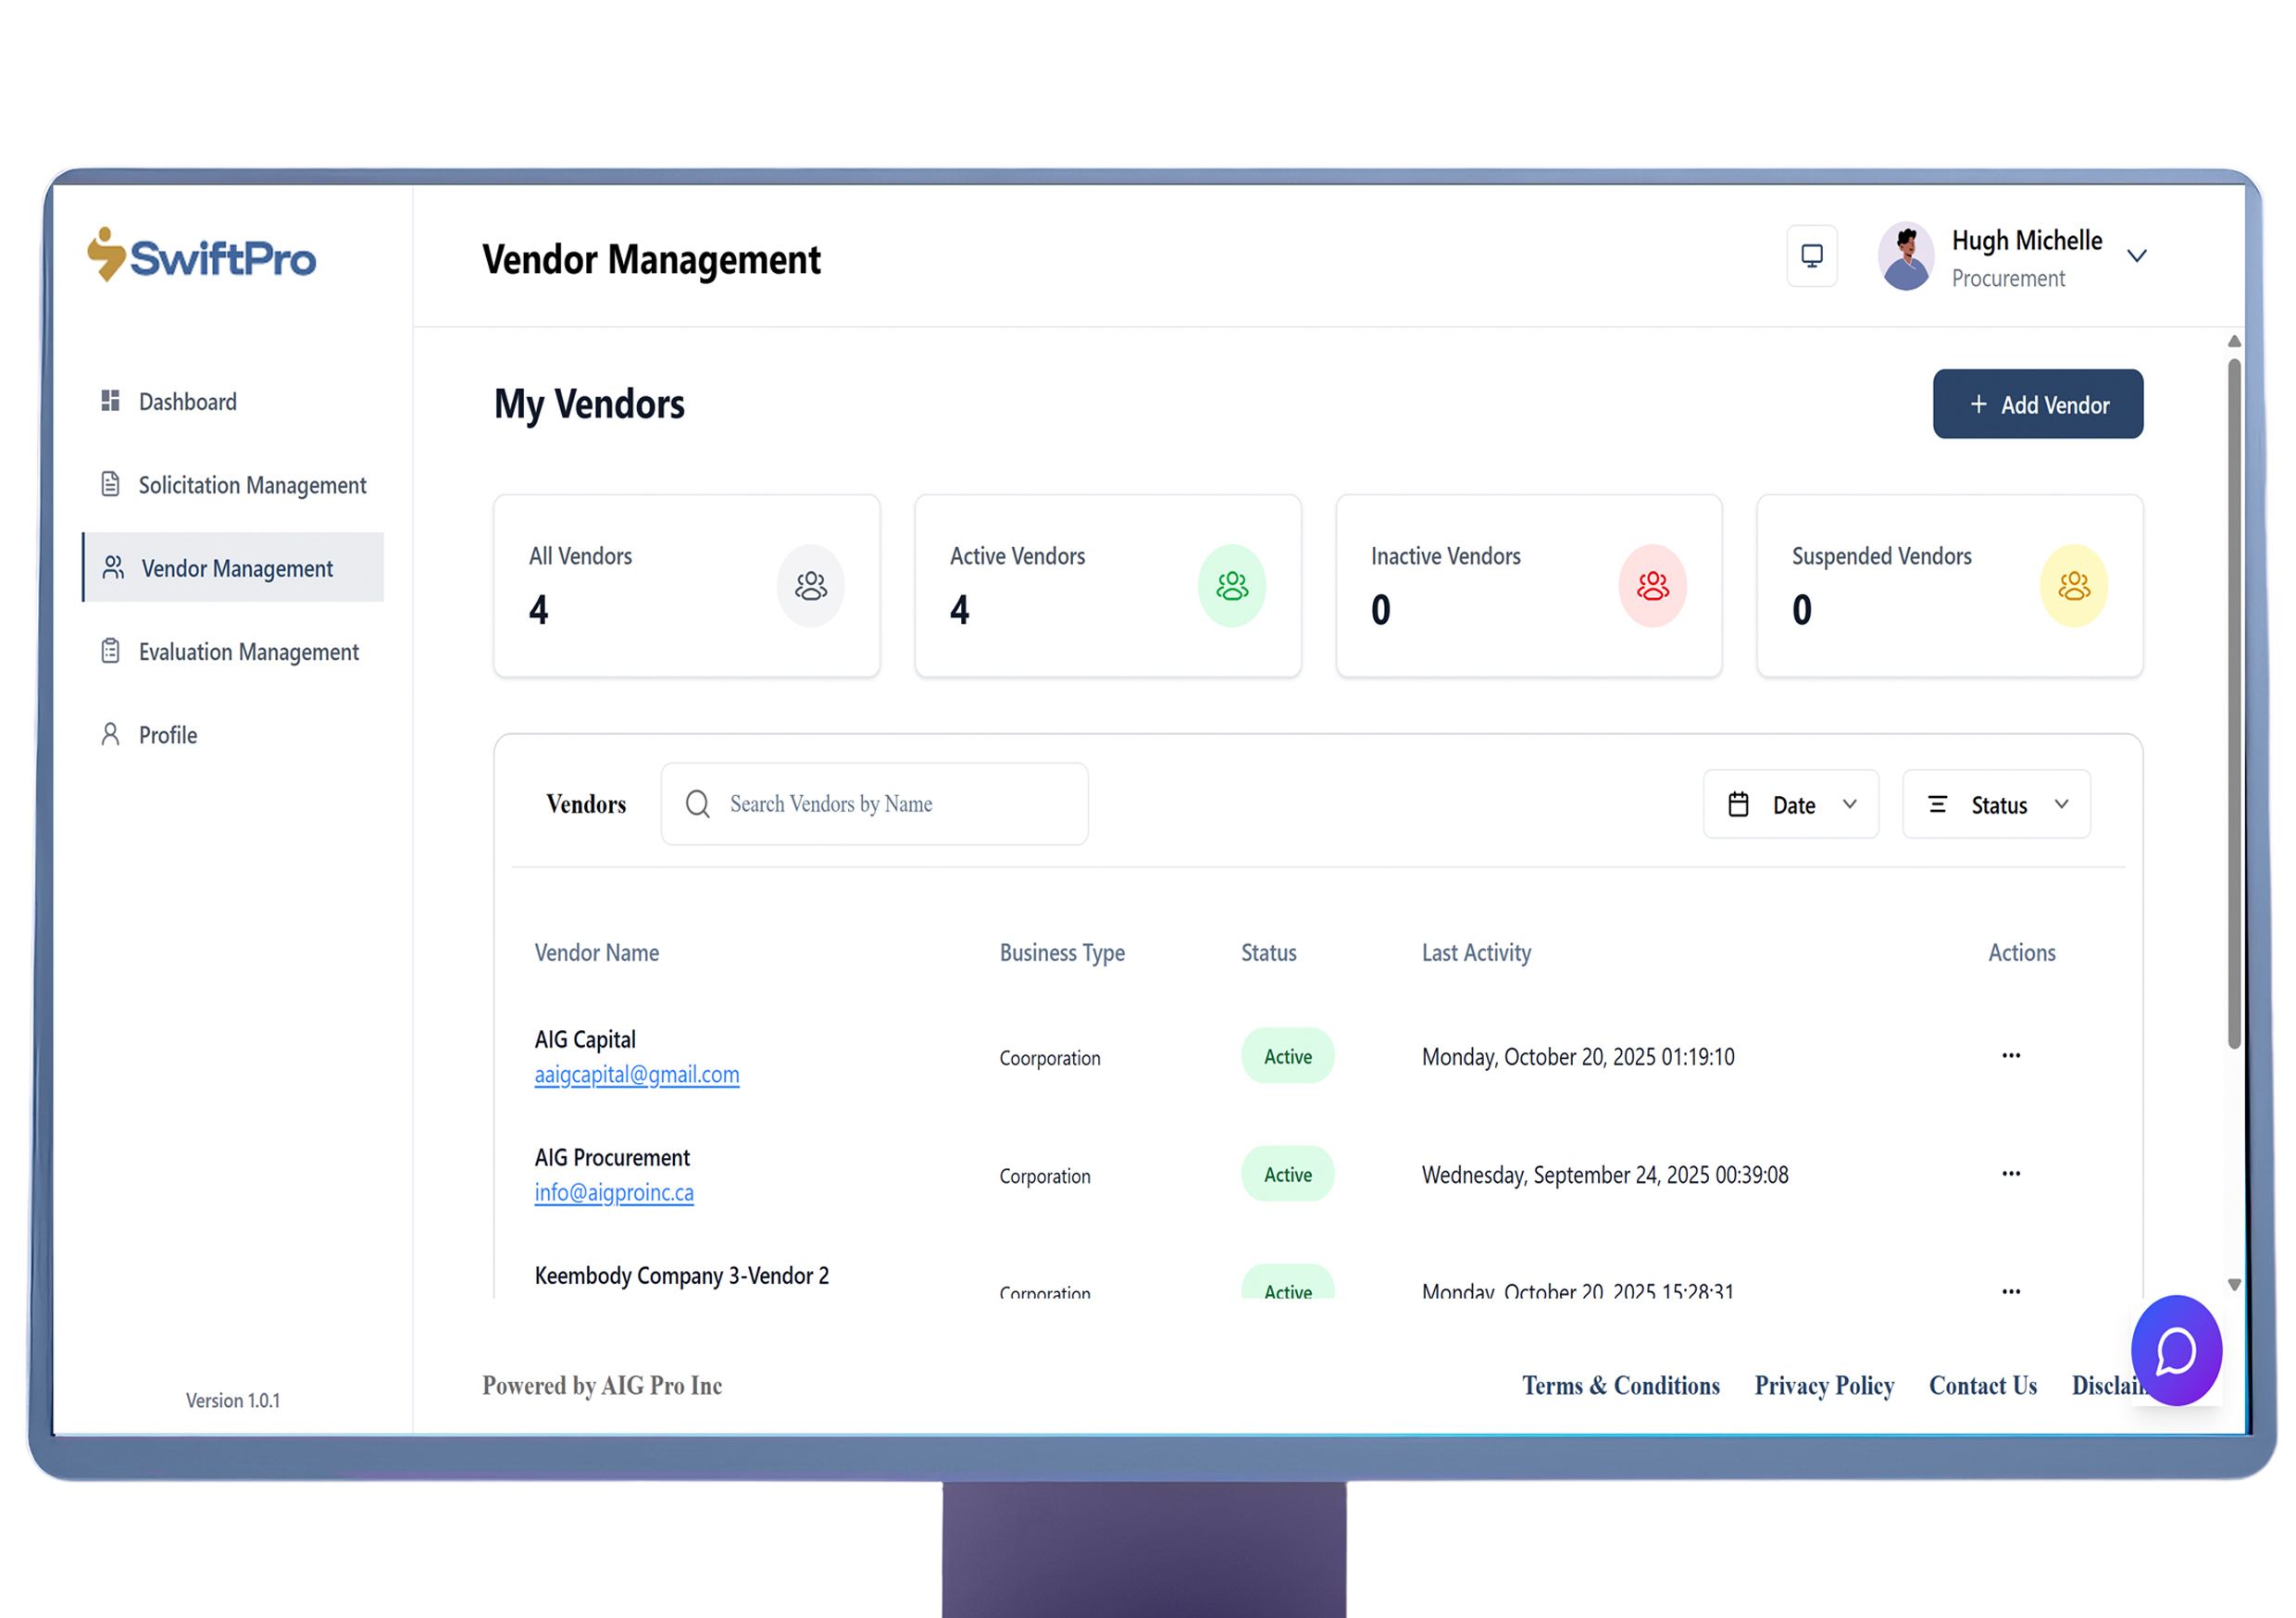The width and height of the screenshot is (2296, 1618).
Task: Open Evaluation Management in sidebar
Action: [248, 652]
